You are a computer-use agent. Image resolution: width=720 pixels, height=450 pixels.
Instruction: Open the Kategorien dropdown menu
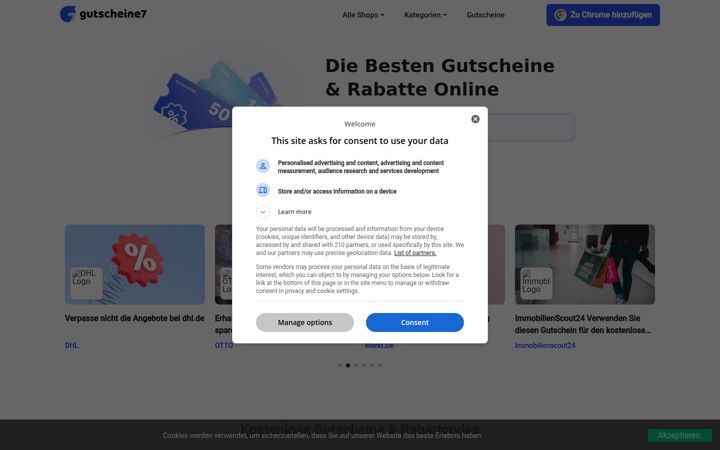point(425,15)
